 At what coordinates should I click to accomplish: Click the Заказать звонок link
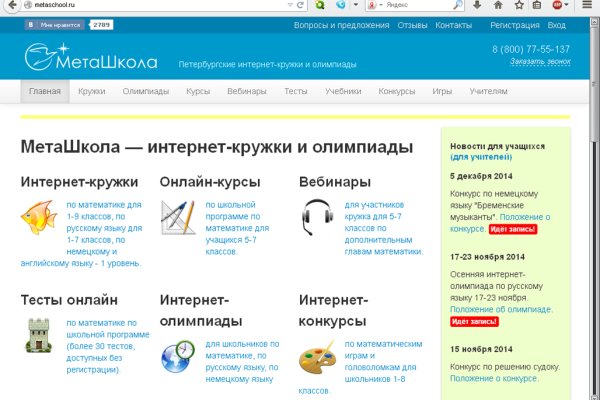[x=539, y=62]
